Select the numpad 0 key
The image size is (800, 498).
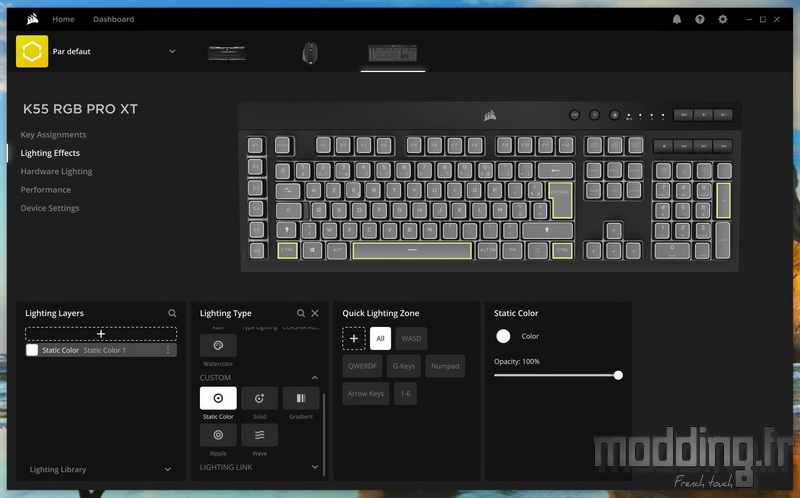tap(672, 251)
